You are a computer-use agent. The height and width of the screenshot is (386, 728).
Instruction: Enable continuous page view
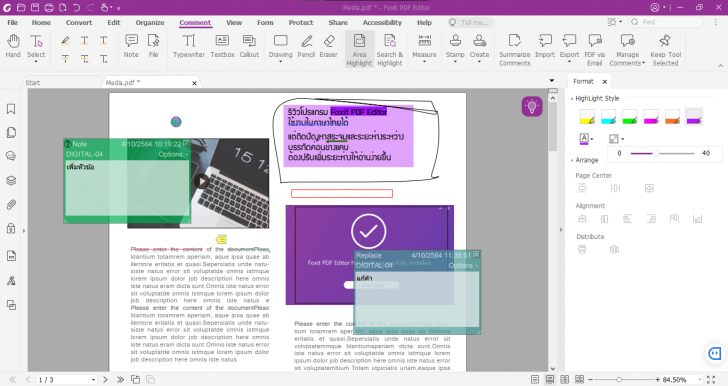[550, 379]
